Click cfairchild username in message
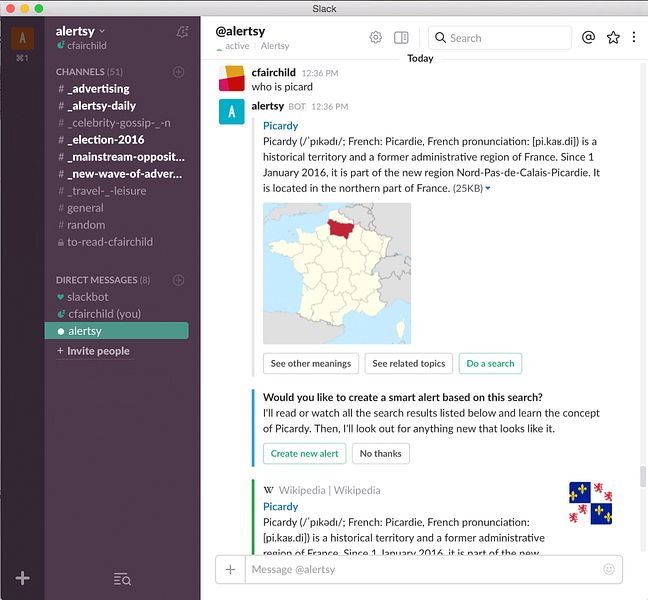 click(274, 73)
